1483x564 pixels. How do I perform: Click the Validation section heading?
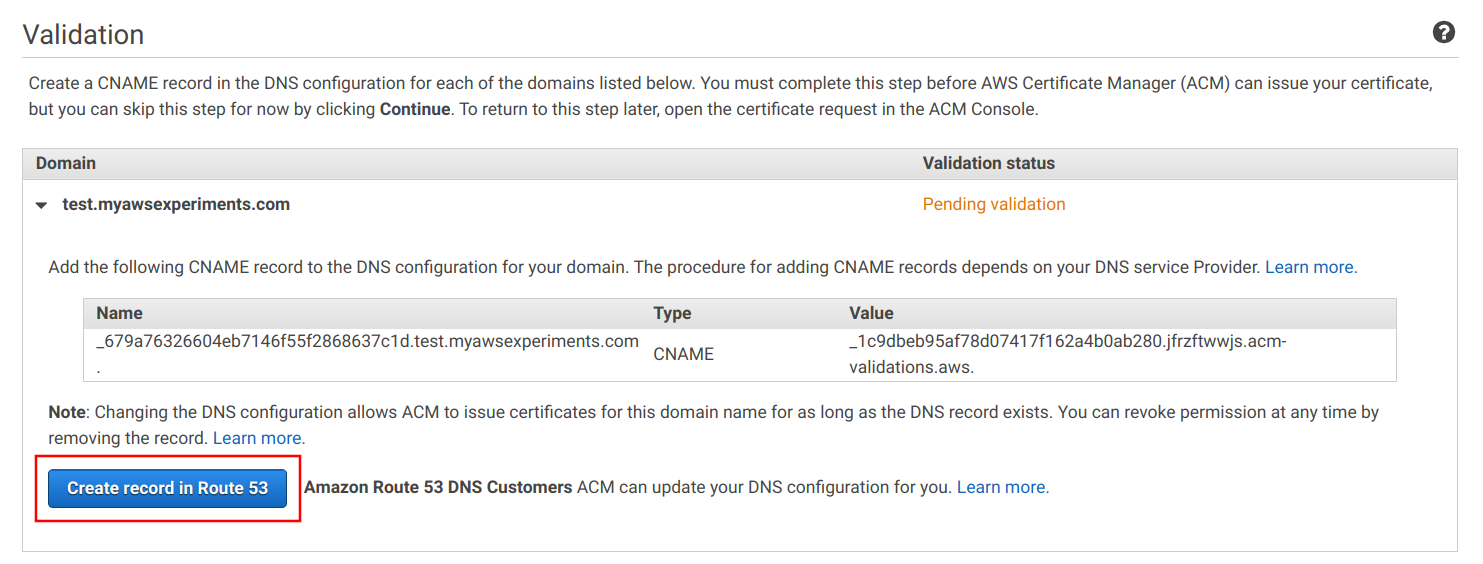(84, 35)
